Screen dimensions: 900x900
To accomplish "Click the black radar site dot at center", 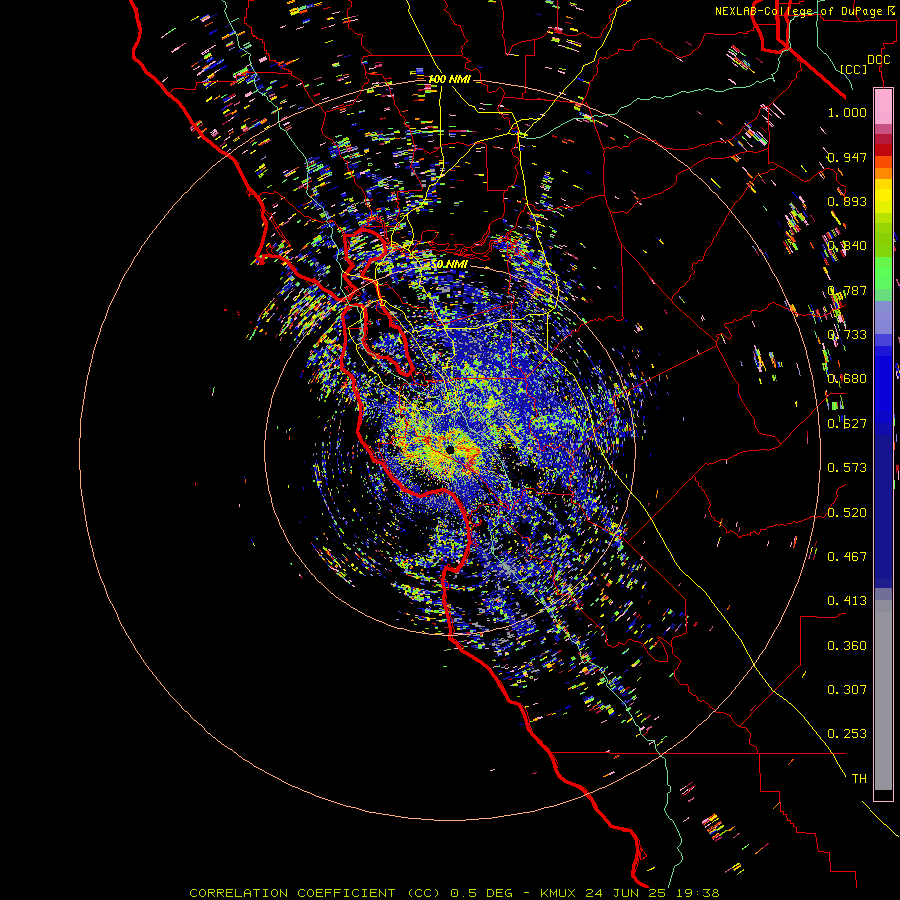I will click(450, 449).
